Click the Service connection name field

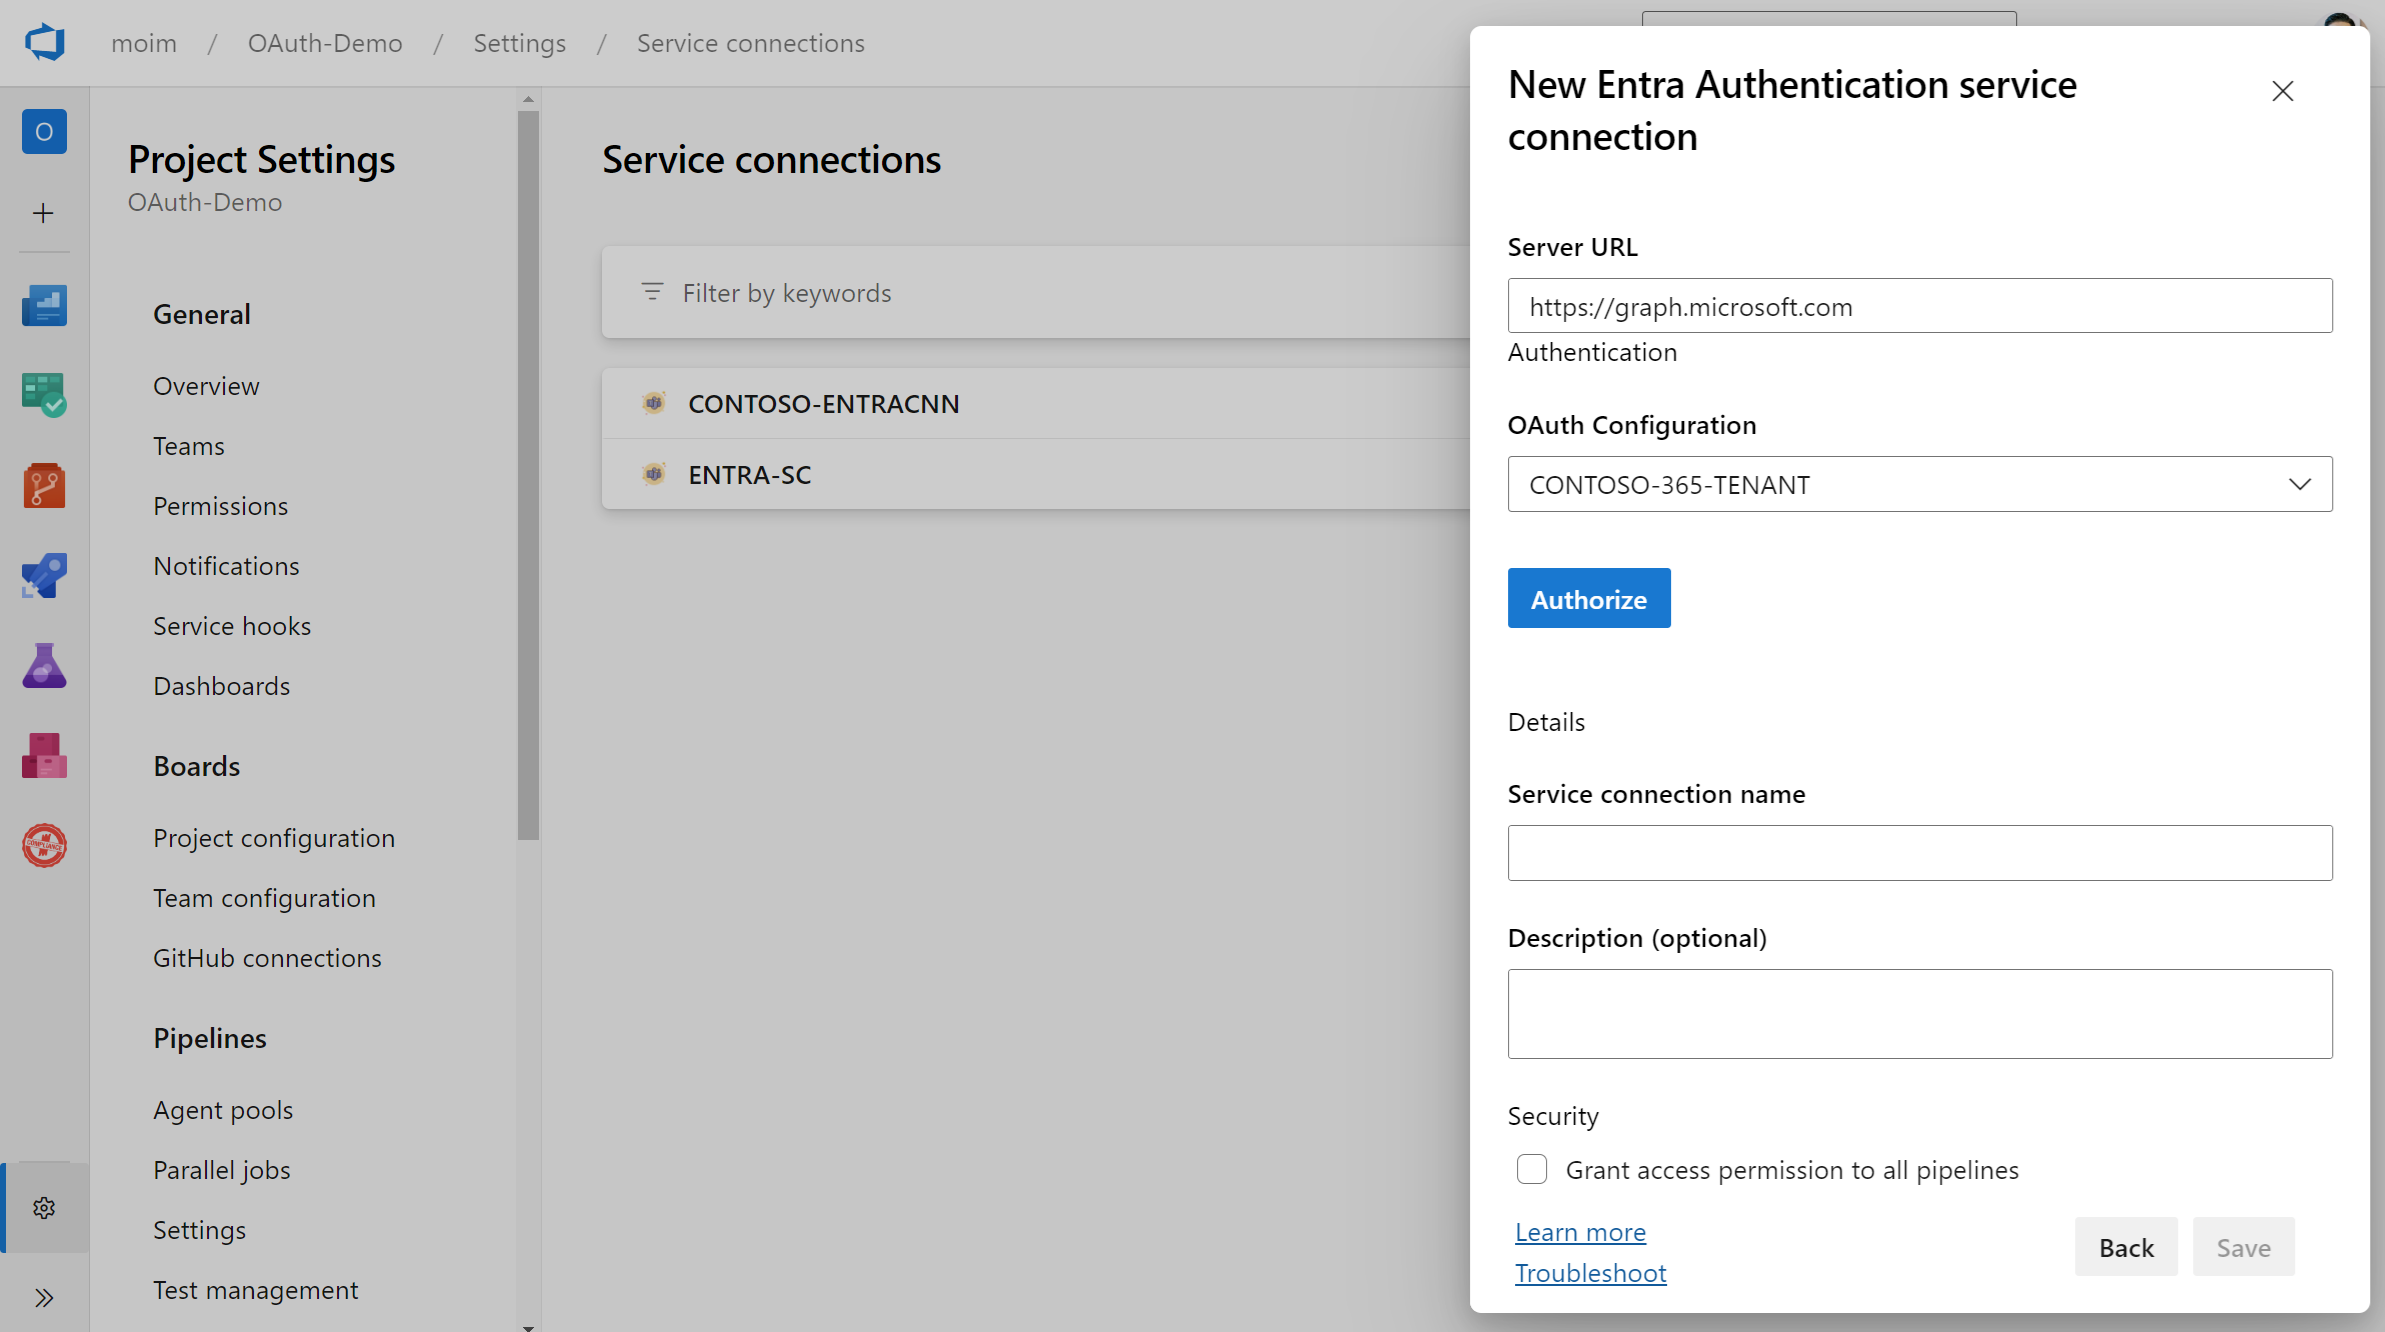pyautogui.click(x=1919, y=853)
